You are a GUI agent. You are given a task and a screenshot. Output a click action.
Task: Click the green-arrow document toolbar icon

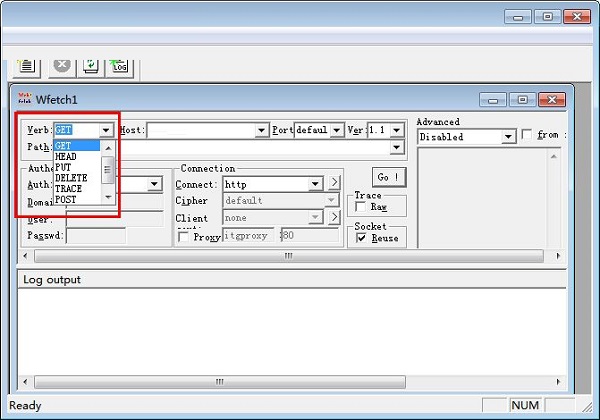tap(91, 66)
